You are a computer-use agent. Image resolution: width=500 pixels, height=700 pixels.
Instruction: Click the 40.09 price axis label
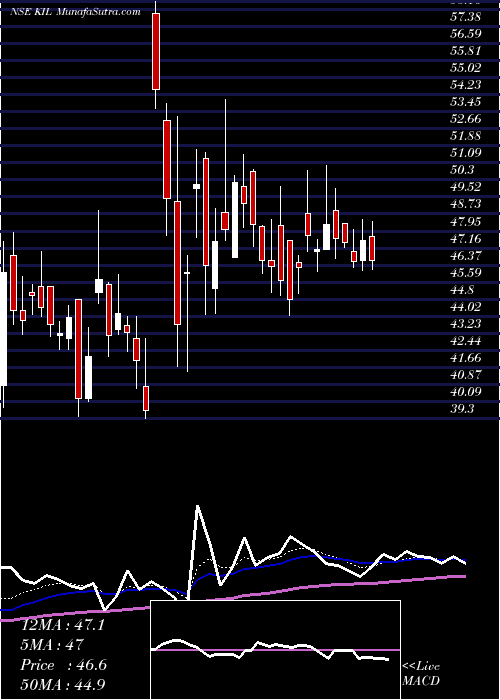(x=466, y=392)
